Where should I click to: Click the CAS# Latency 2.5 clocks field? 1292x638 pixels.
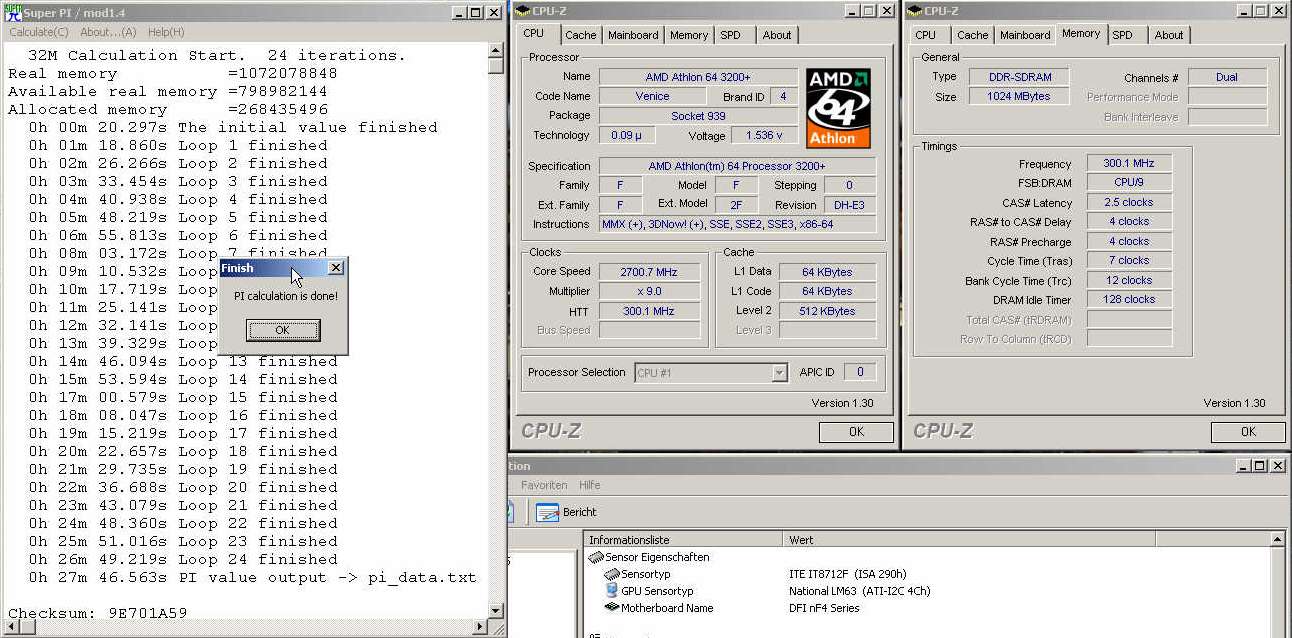point(1128,202)
